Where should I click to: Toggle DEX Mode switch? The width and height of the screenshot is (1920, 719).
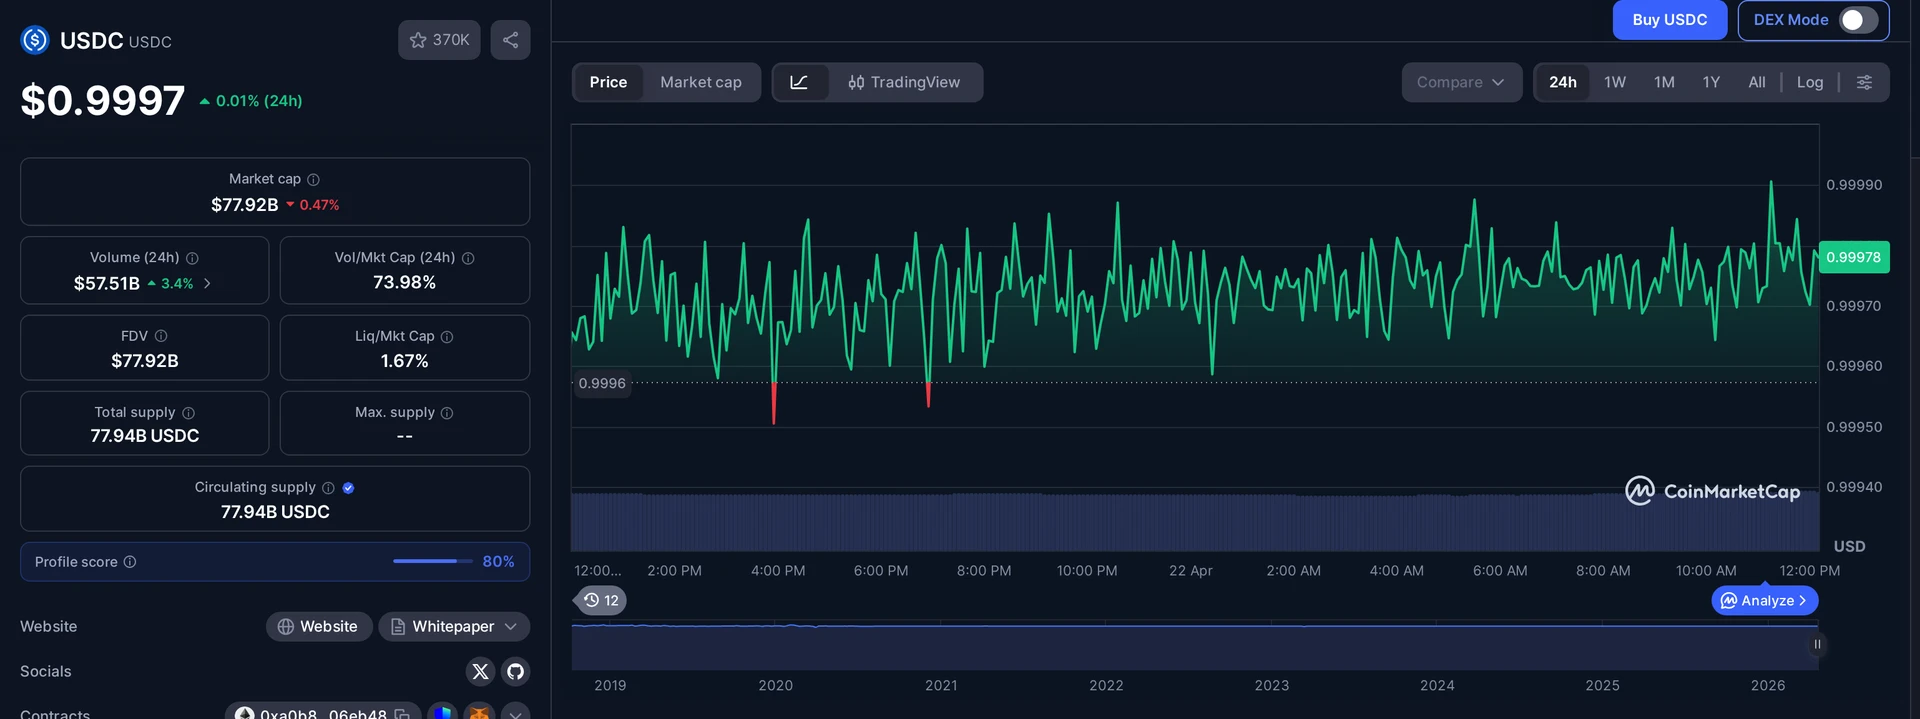(1858, 20)
